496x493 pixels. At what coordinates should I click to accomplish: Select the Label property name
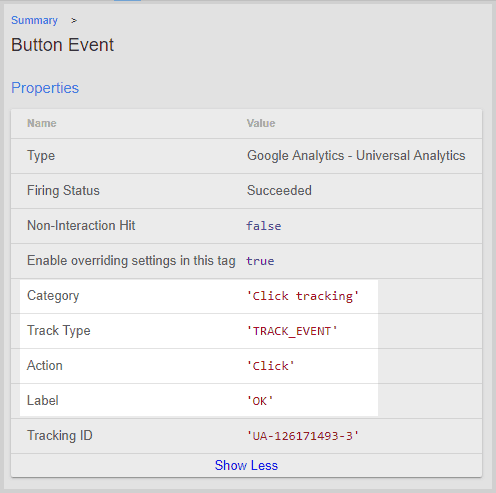(x=43, y=401)
